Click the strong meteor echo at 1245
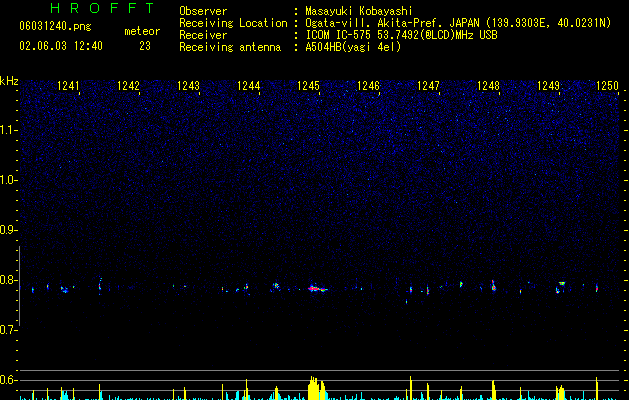Screen dimensions: 629x400 tap(317, 288)
